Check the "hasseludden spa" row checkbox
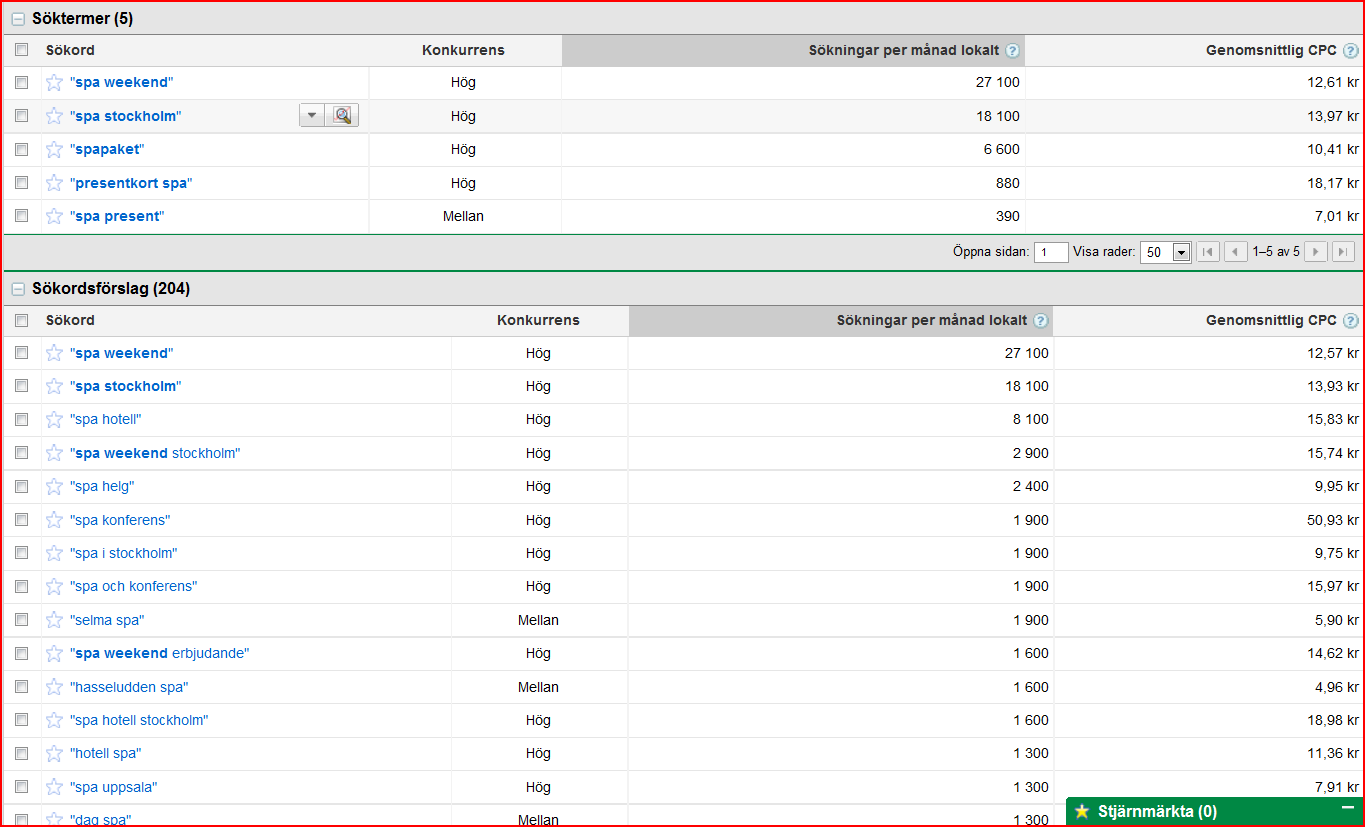This screenshot has height=827, width=1365. click(x=21, y=687)
